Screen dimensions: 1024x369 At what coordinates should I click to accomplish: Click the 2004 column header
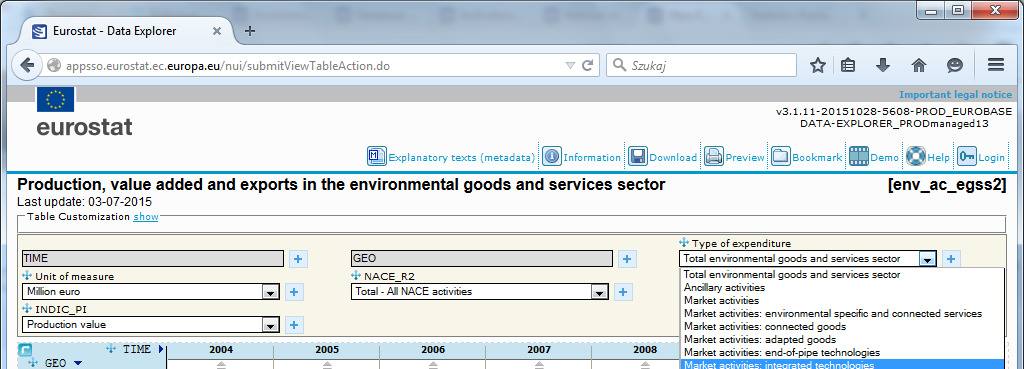[x=221, y=350]
